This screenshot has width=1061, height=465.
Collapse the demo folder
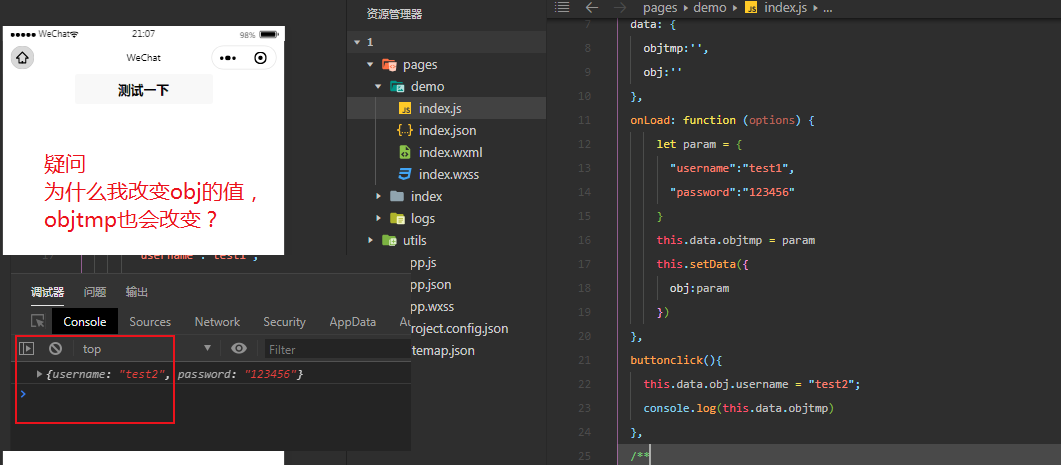click(378, 87)
